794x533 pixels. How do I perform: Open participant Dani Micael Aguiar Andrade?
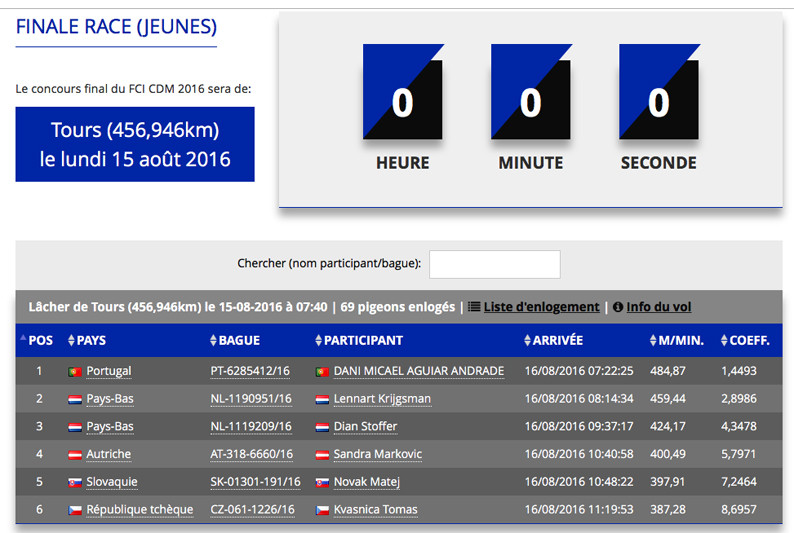click(x=418, y=371)
